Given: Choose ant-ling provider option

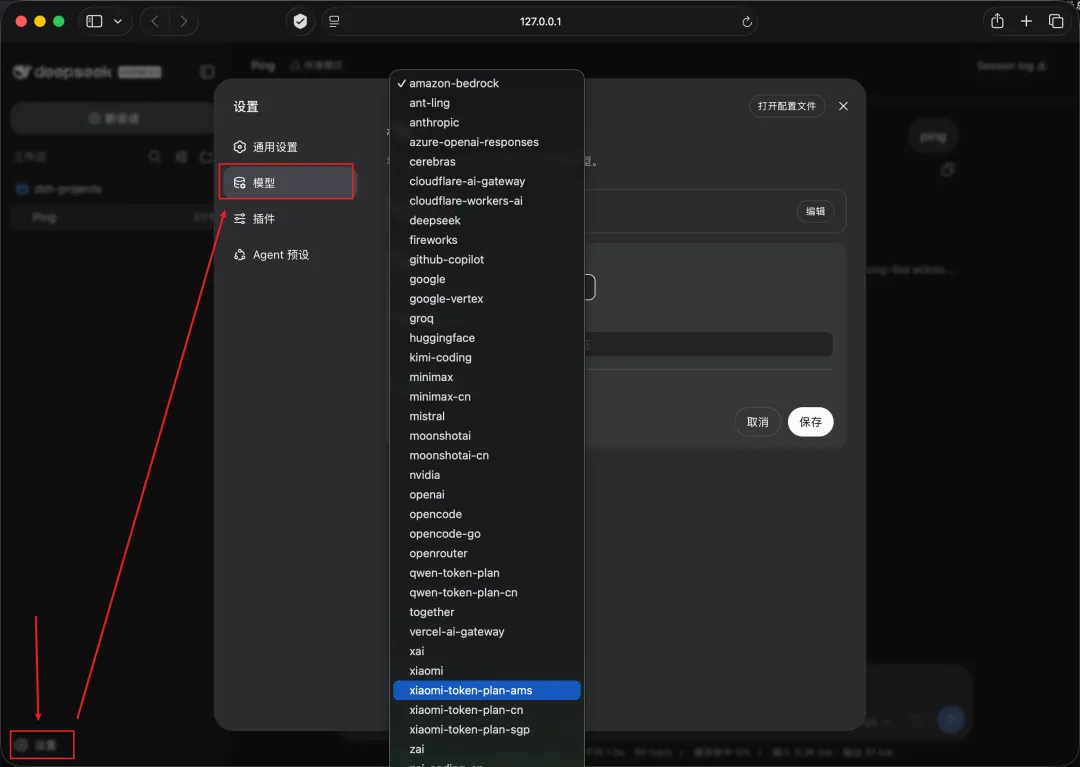Looking at the screenshot, I should (486, 103).
